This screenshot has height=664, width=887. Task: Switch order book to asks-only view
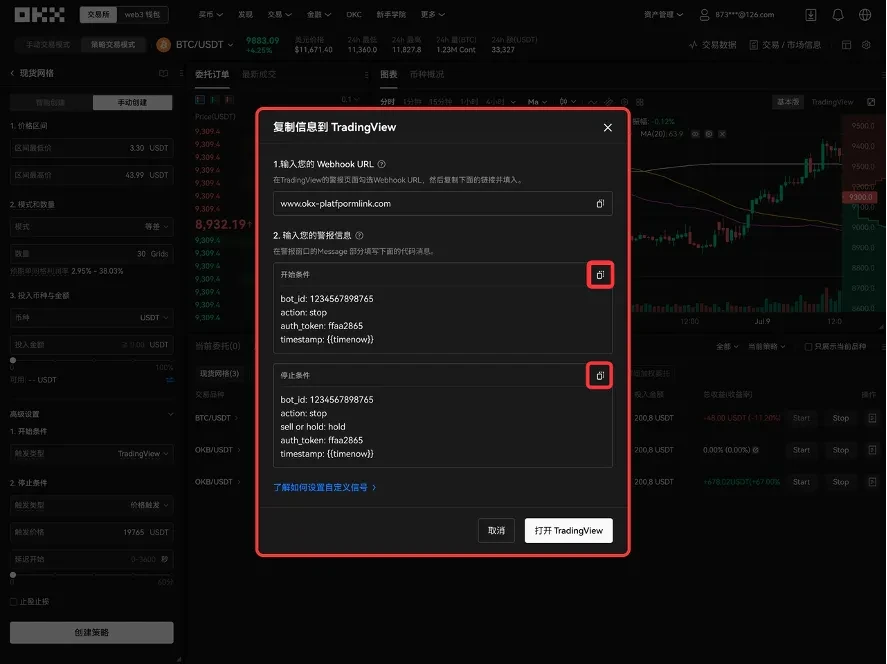point(229,100)
